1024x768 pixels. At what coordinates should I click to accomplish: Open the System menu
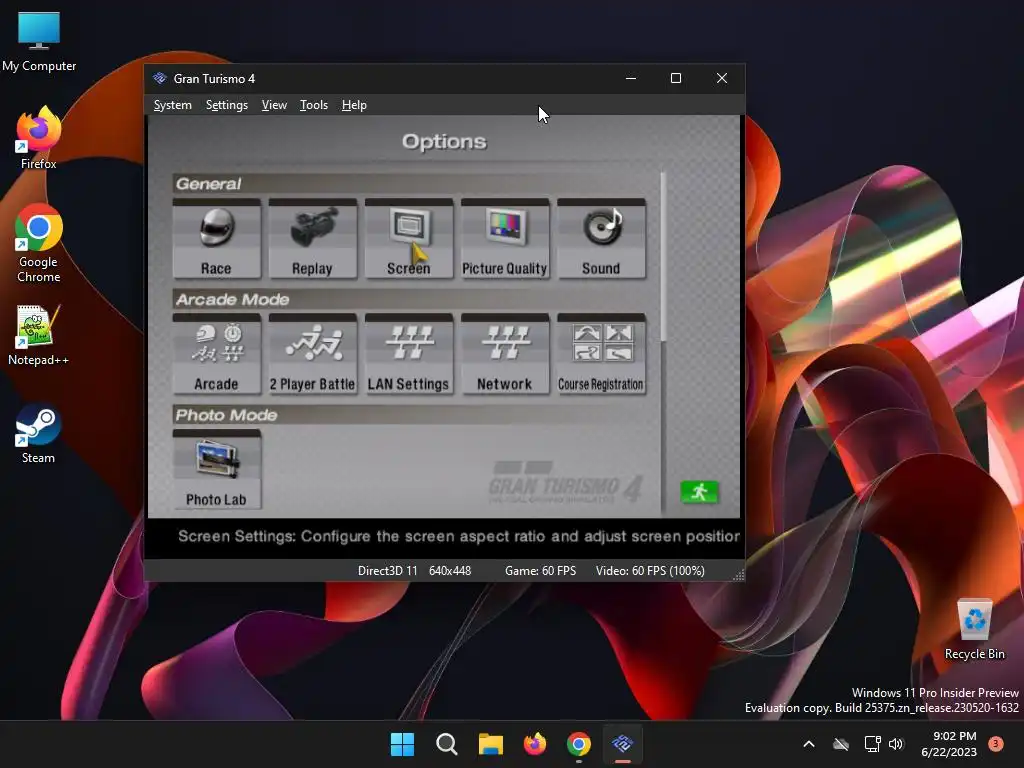tap(172, 105)
